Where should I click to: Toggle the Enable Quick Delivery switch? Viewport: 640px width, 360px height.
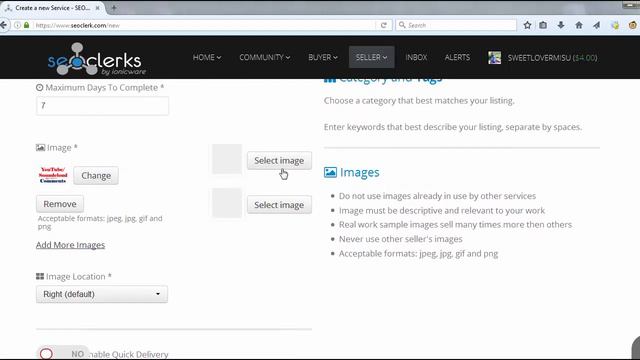(62, 353)
